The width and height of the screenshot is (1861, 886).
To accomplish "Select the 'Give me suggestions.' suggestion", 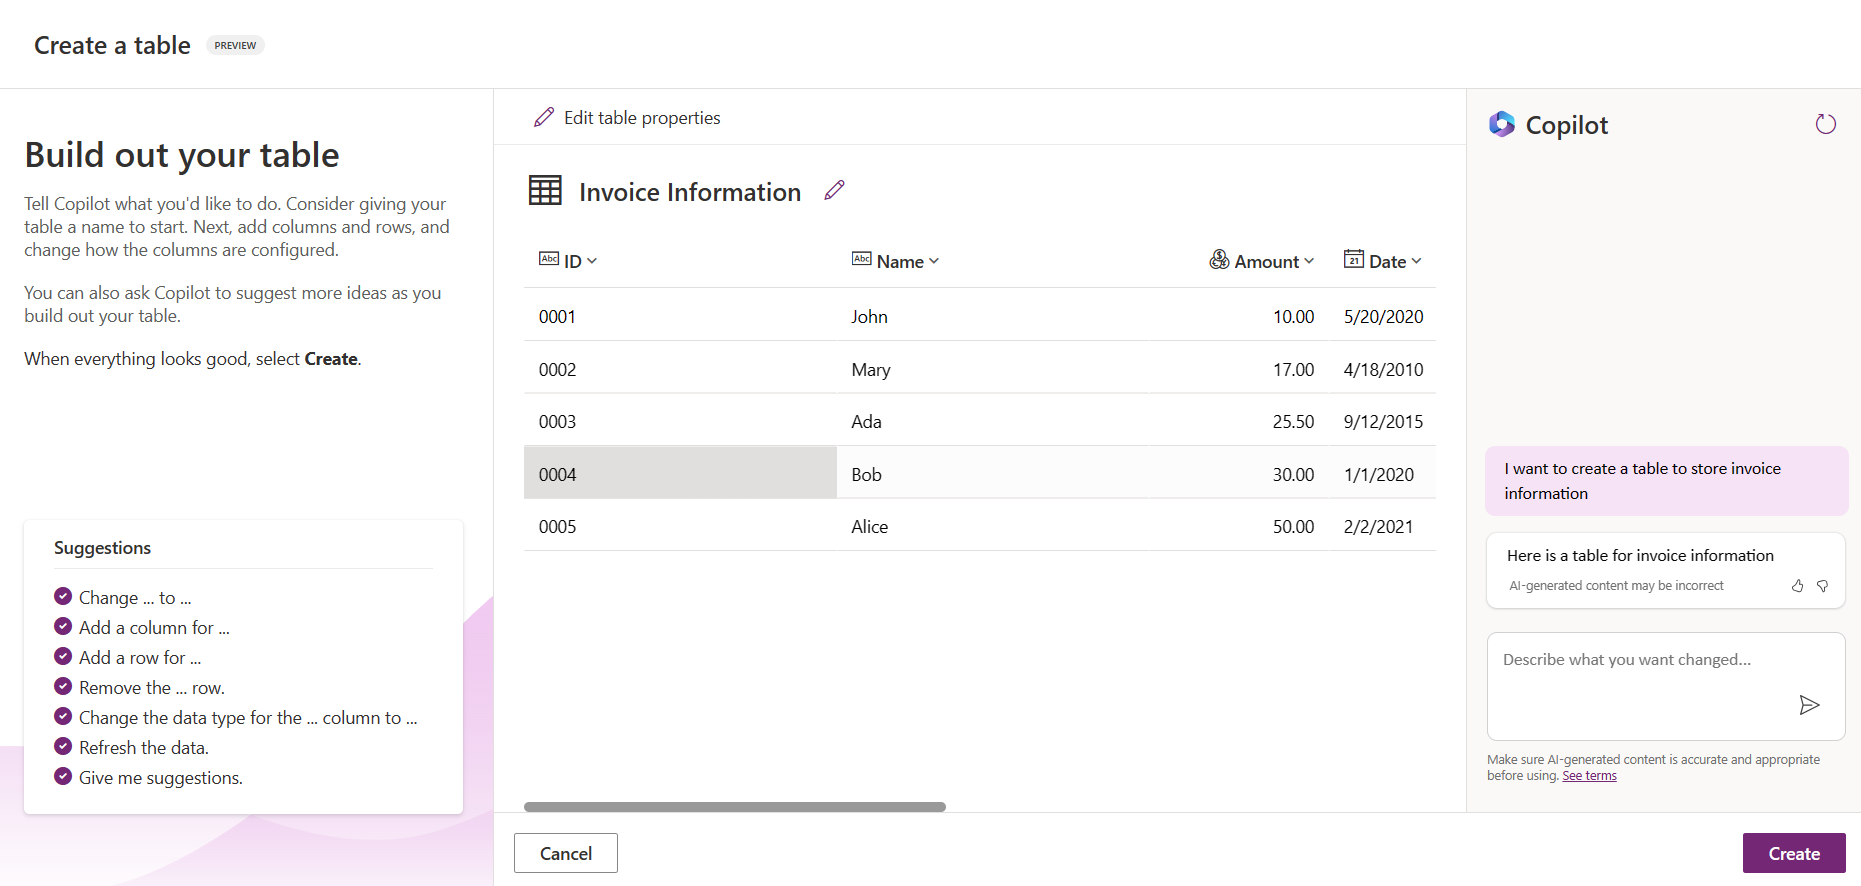I will click(160, 778).
